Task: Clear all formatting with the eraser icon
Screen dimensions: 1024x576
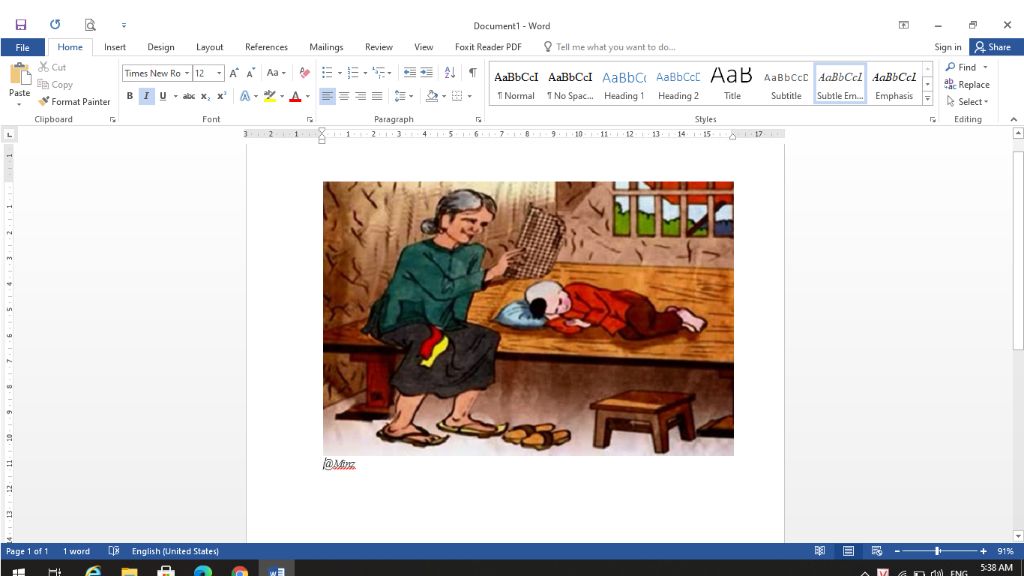Action: click(304, 73)
